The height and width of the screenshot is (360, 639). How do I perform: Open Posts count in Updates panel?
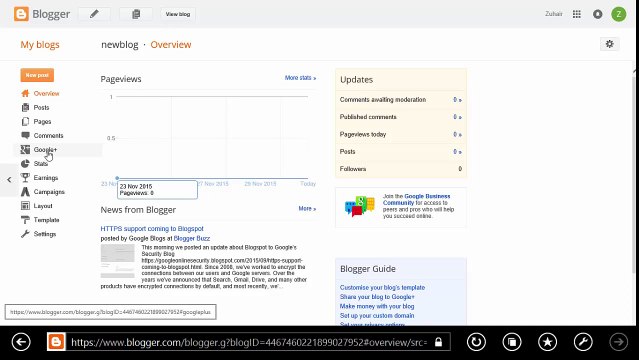point(457,152)
